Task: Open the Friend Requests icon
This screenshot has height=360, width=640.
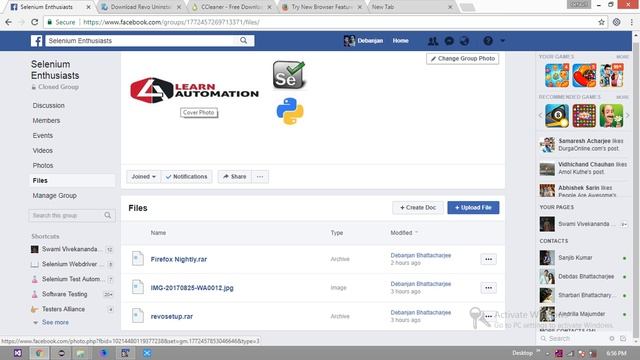Action: [x=433, y=41]
